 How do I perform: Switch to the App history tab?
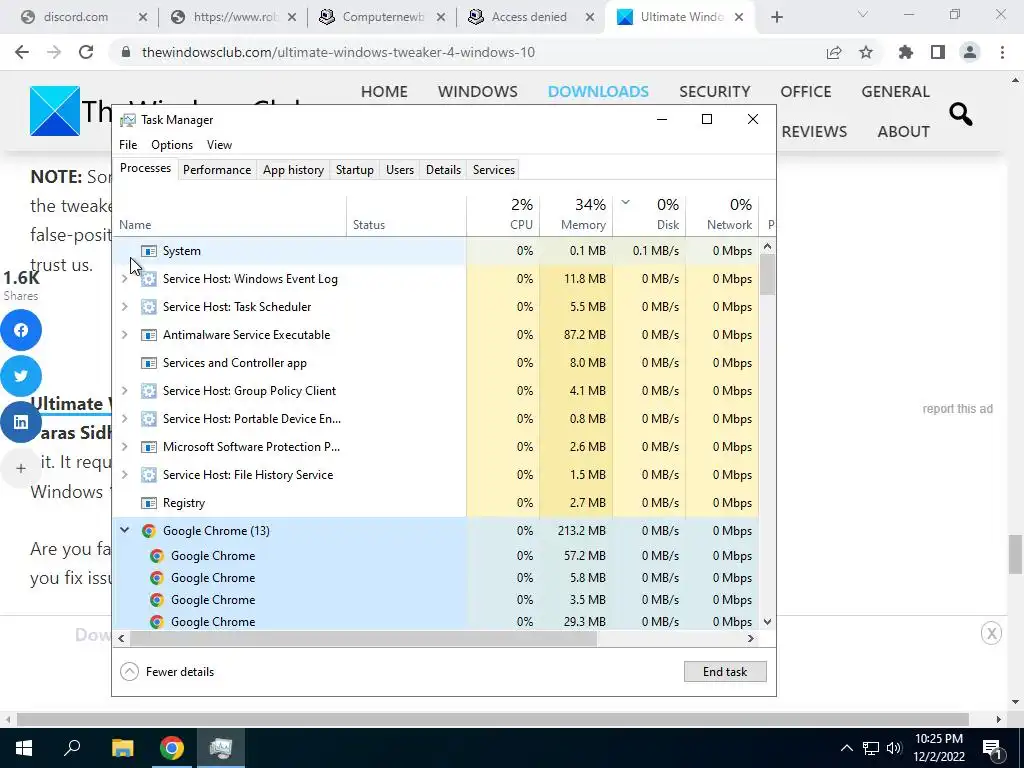click(293, 170)
